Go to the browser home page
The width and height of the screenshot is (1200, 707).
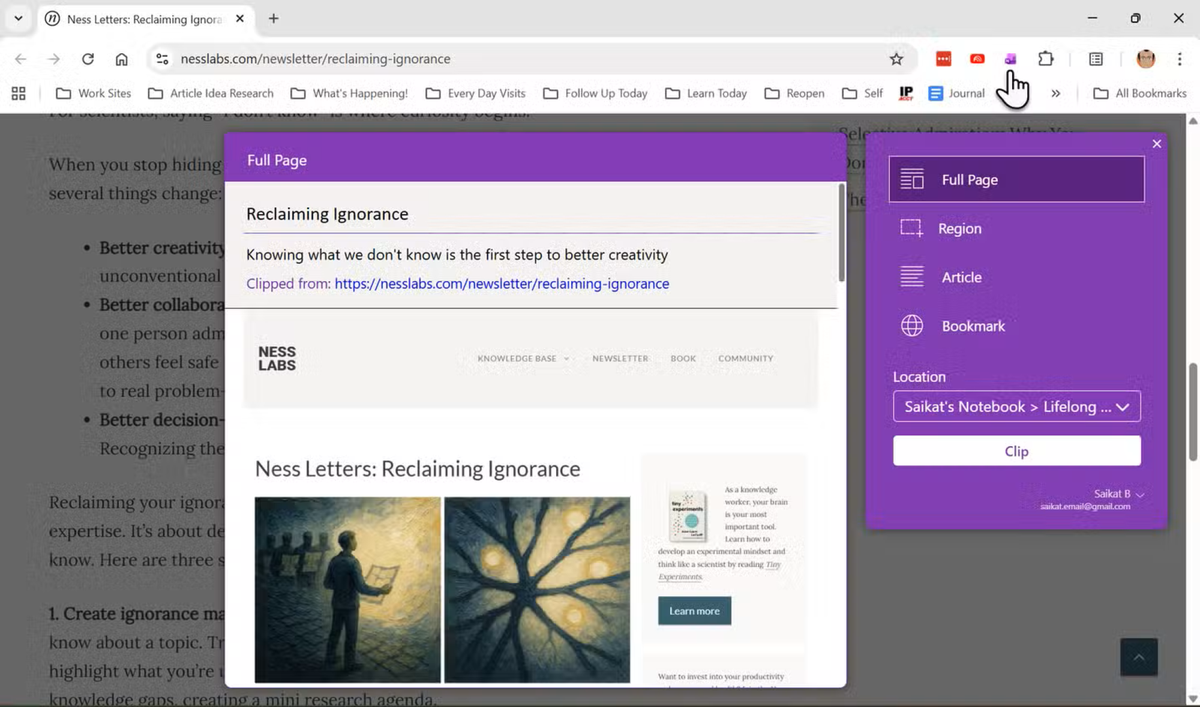(121, 59)
